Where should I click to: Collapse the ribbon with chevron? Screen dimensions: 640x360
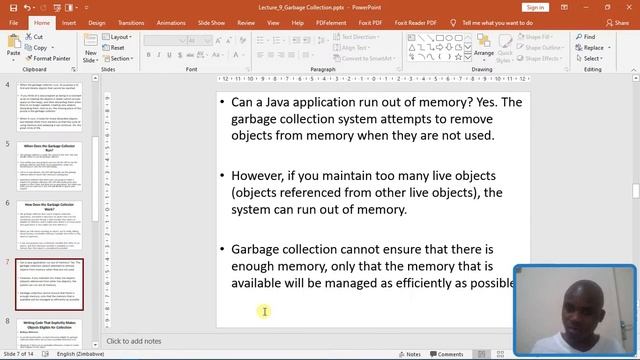[633, 70]
